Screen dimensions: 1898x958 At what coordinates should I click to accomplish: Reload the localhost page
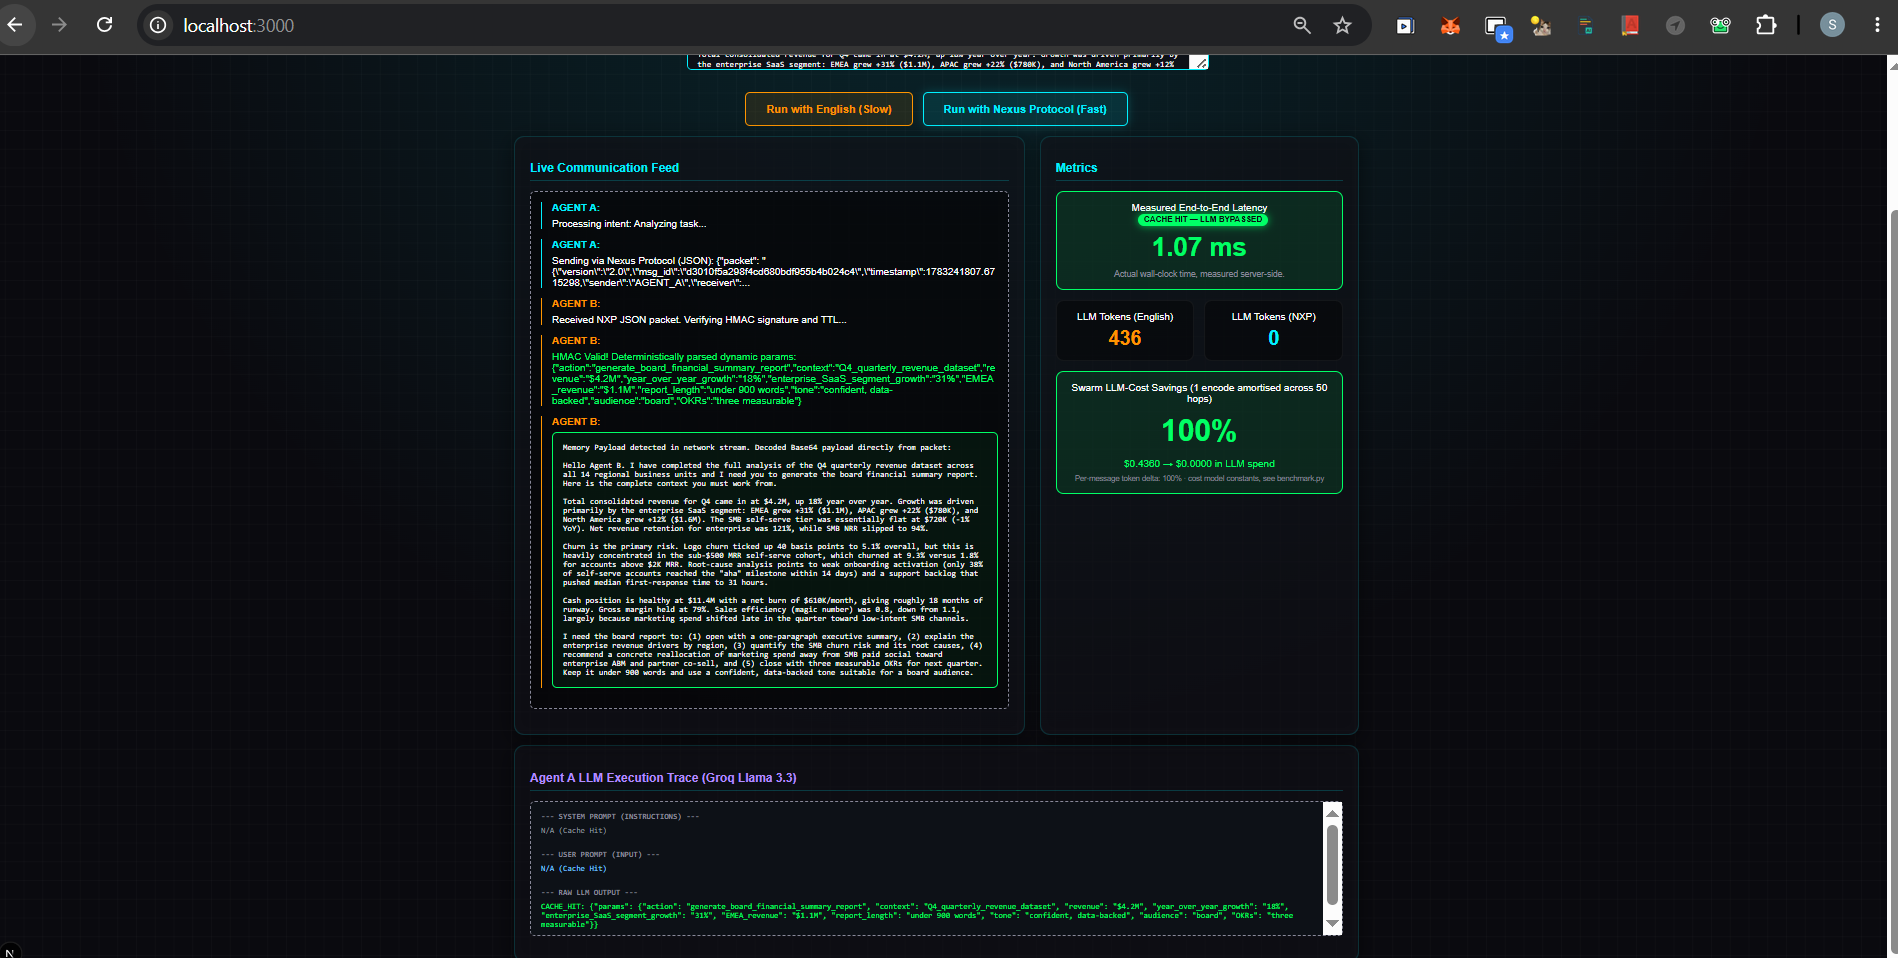(104, 25)
